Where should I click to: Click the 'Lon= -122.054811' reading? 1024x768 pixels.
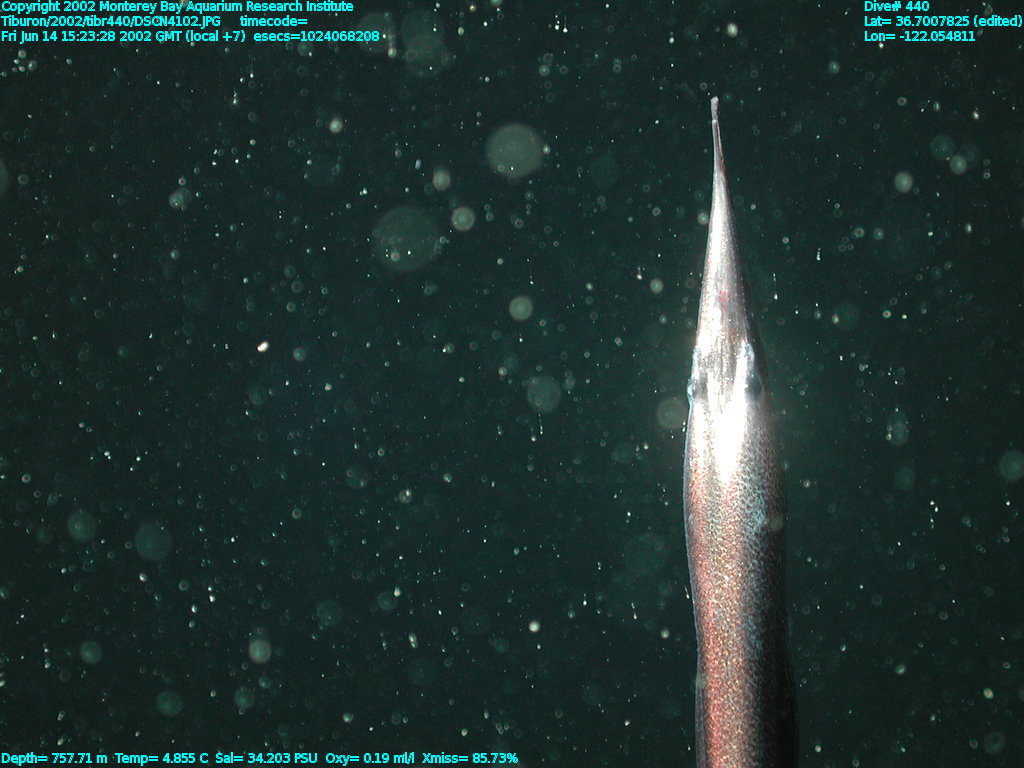[x=920, y=37]
